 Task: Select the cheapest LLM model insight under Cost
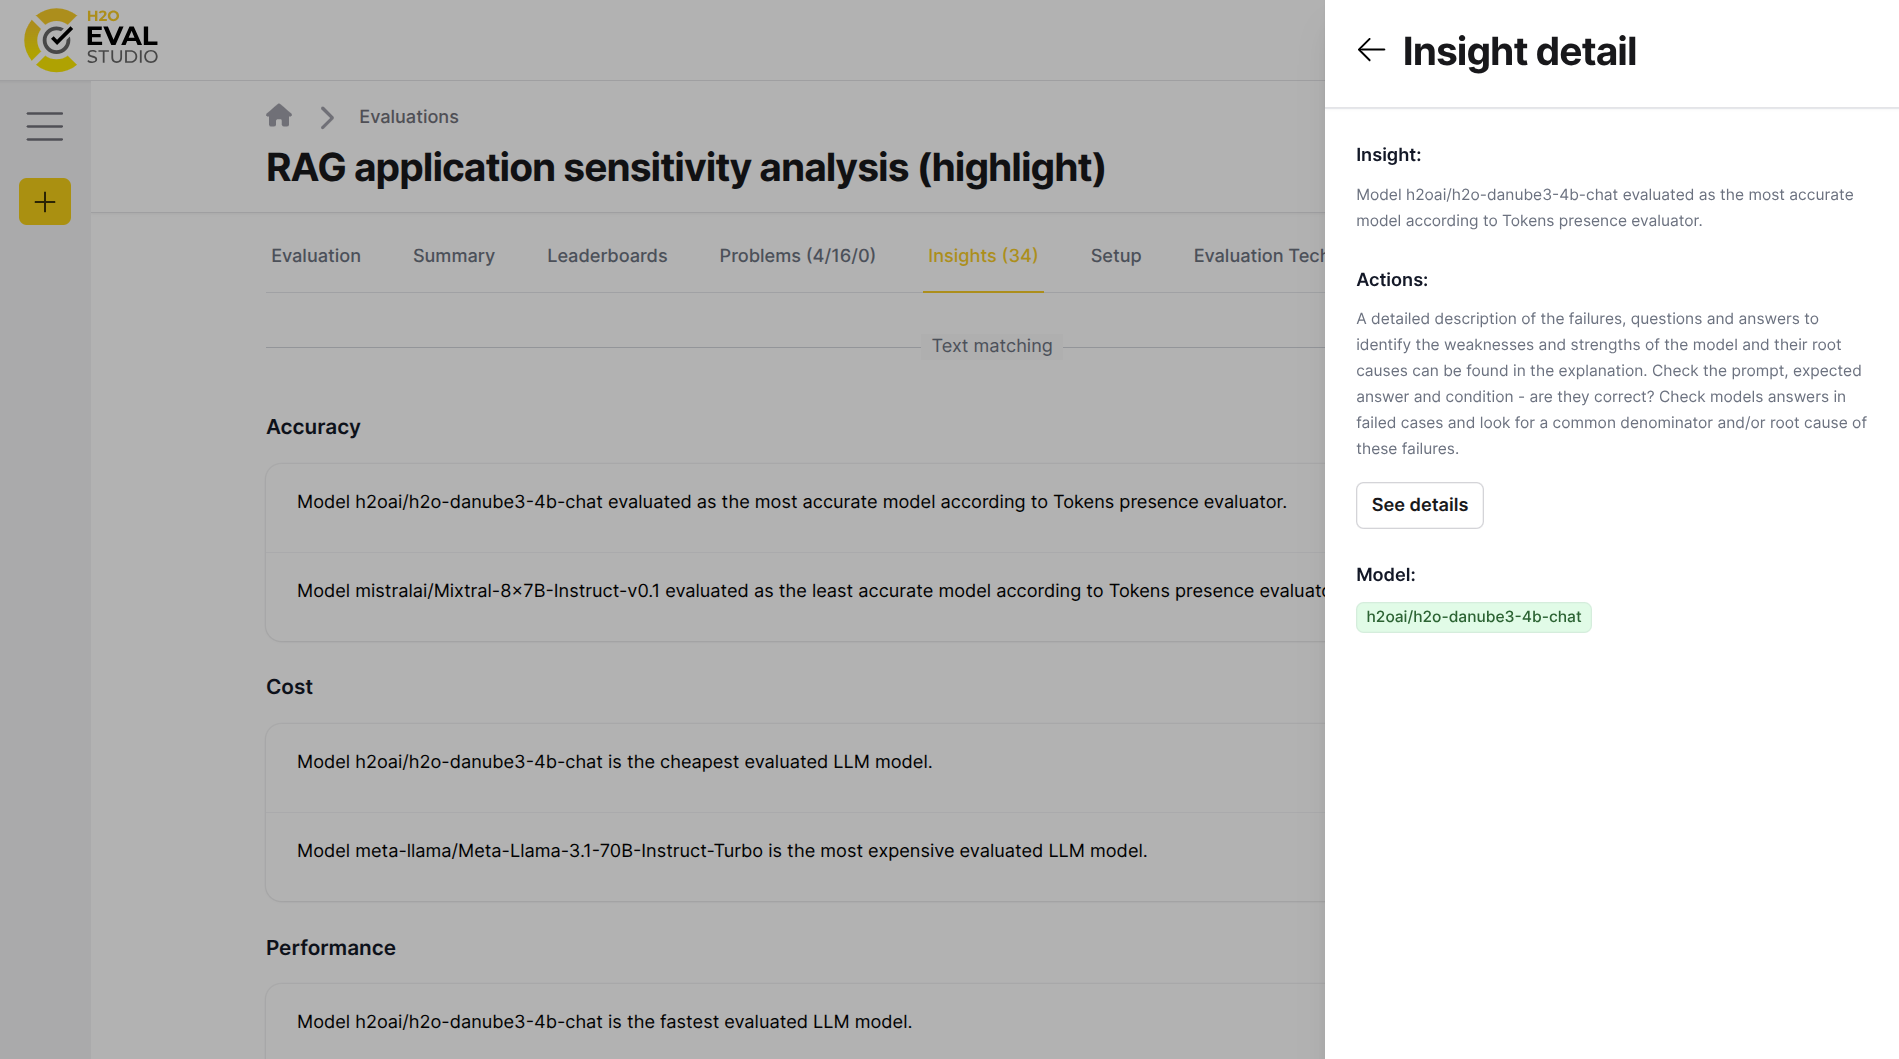(614, 761)
